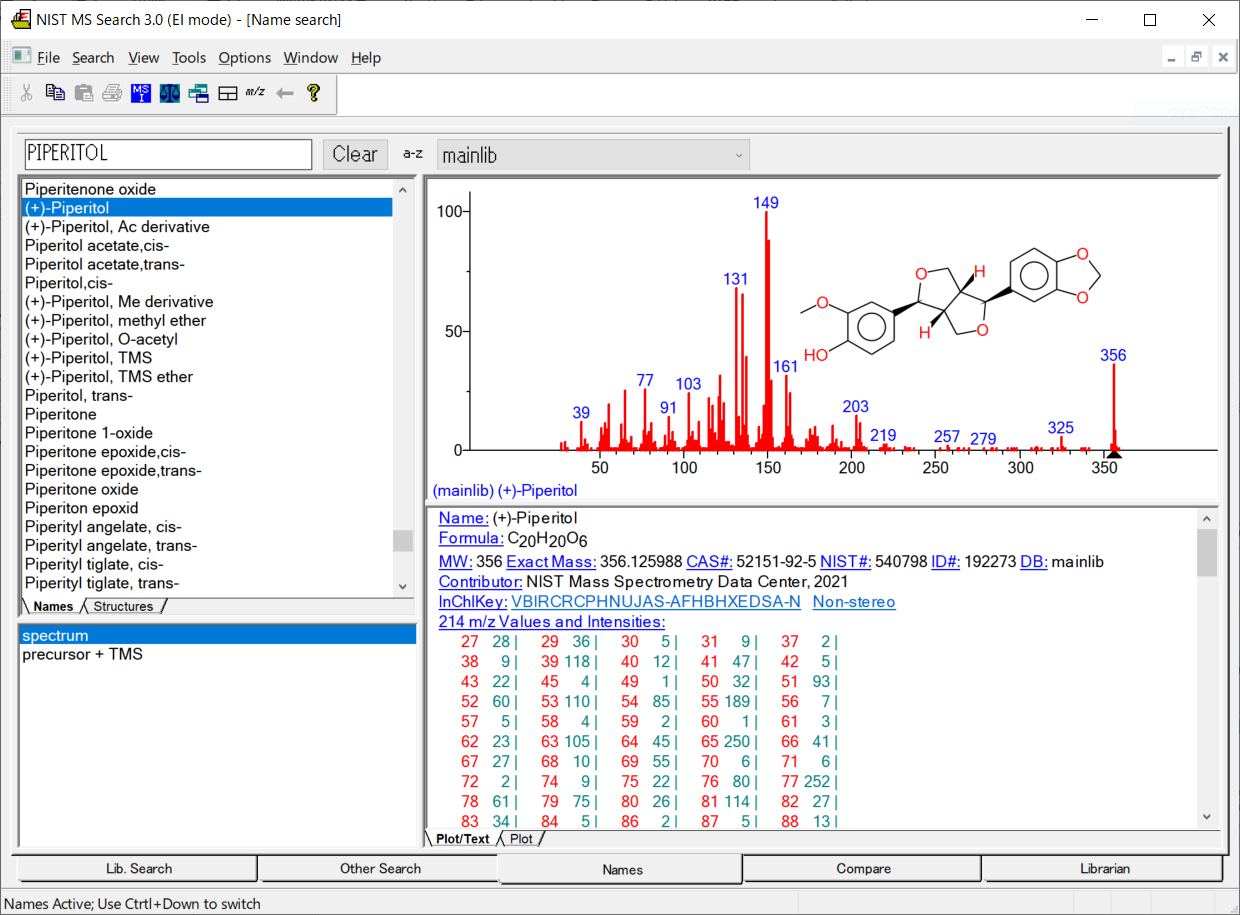Viewport: 1240px width, 915px height.
Task: Click the 'Name:' link in the text pane
Action: 464,518
